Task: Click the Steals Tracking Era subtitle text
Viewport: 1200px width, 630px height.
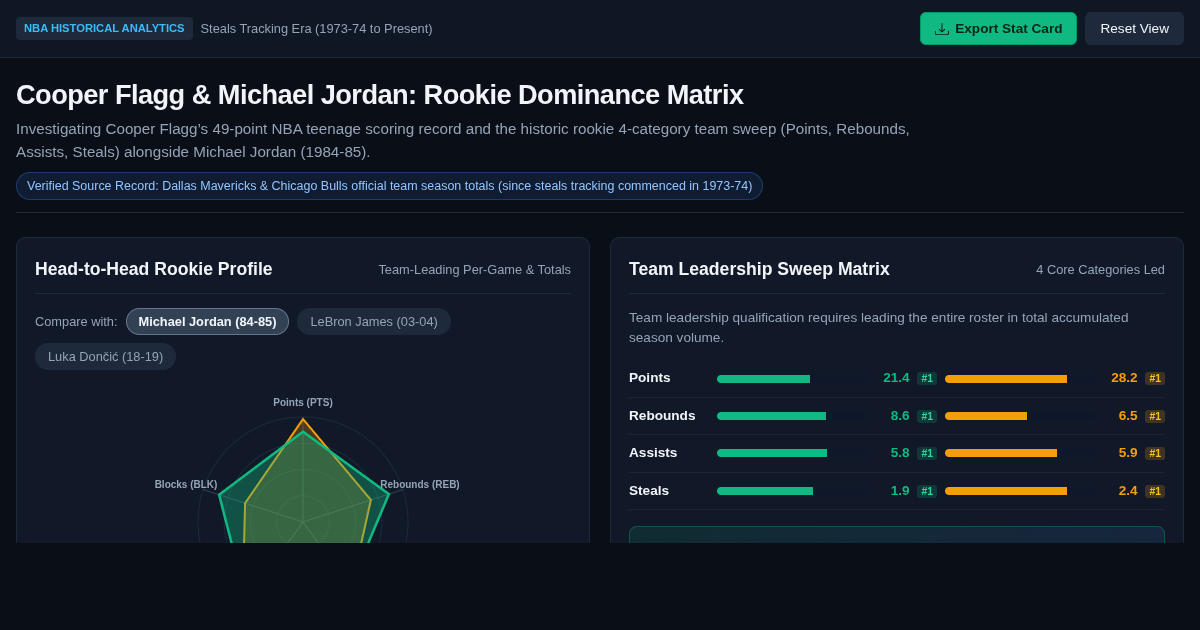Action: 316,29
